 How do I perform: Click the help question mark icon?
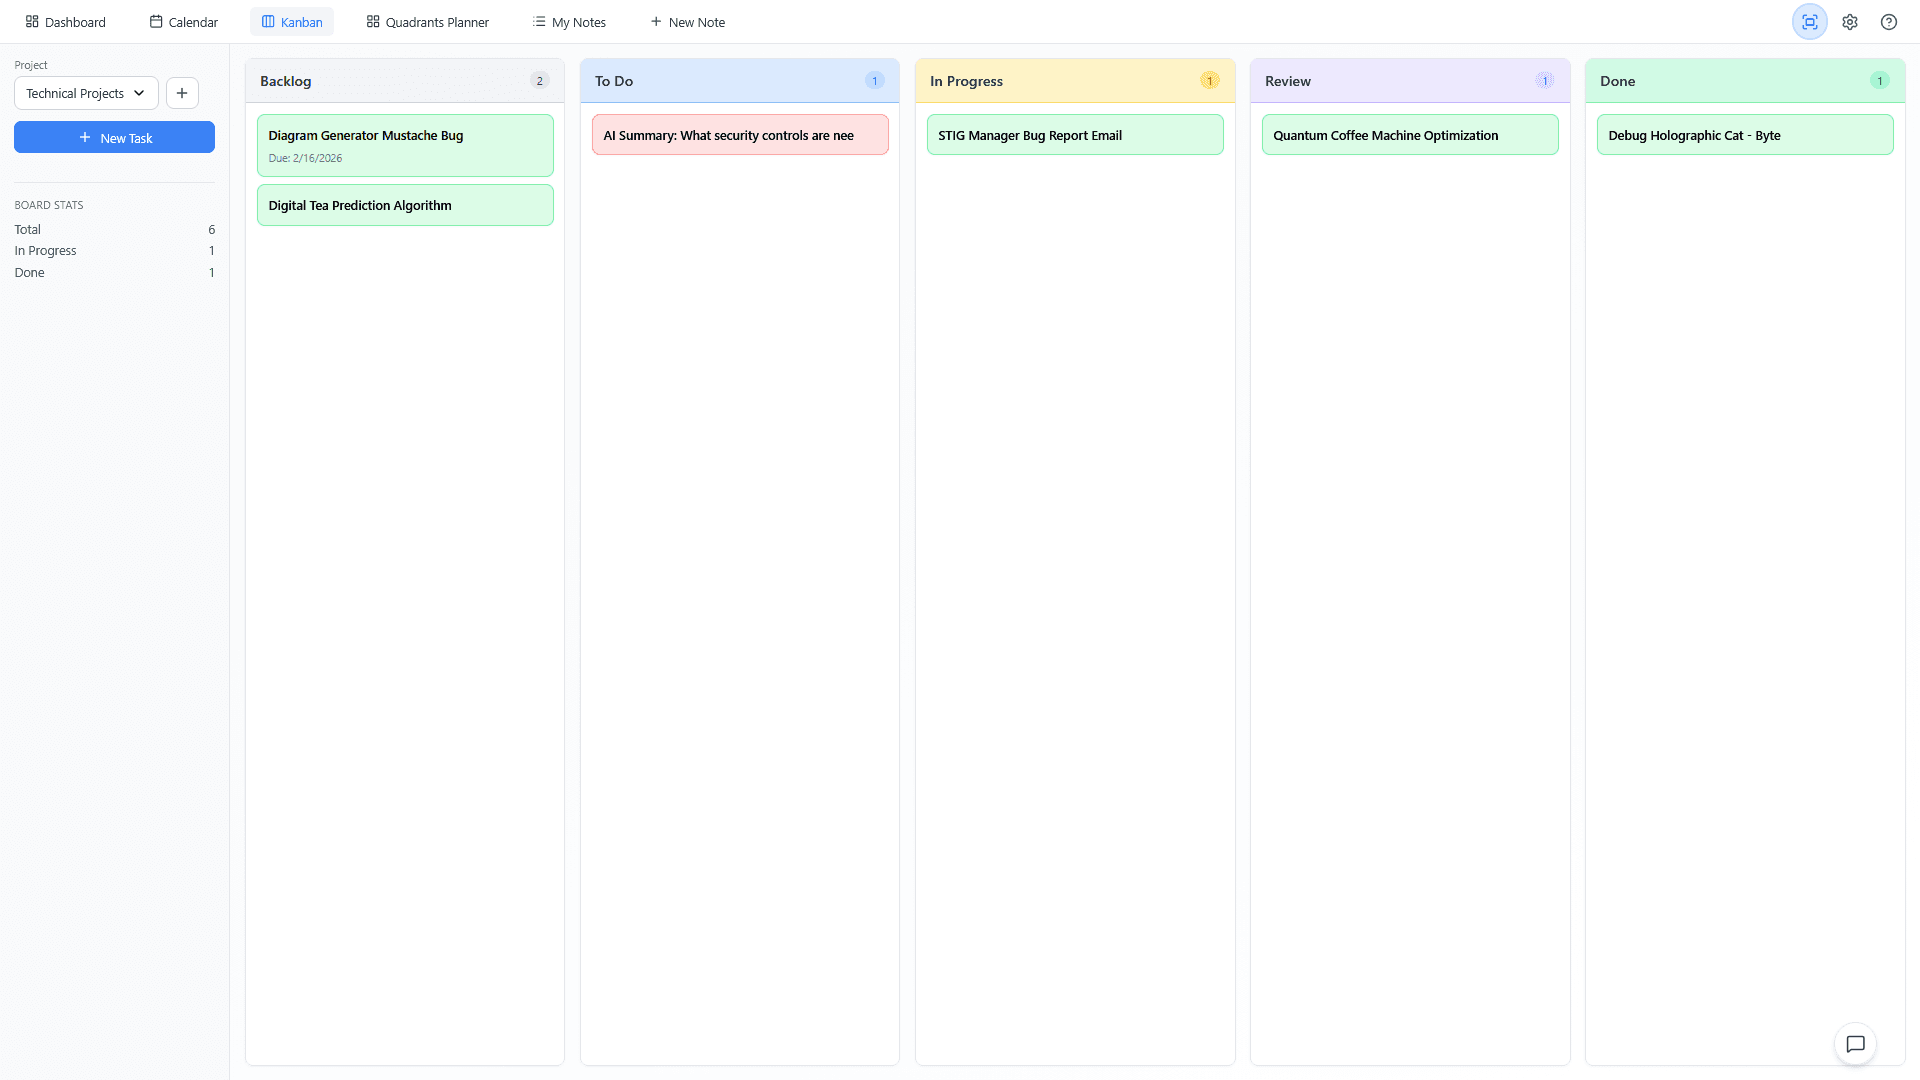[x=1889, y=21]
